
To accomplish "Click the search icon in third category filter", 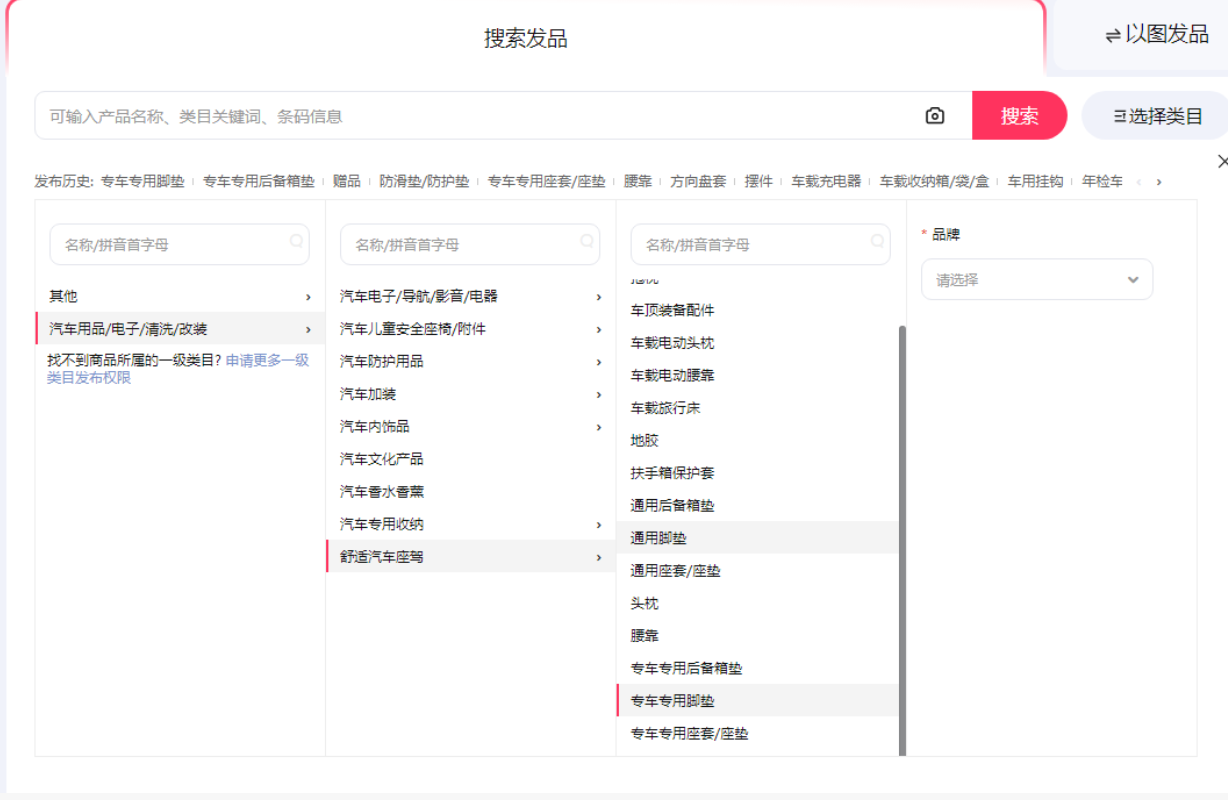I will (x=877, y=241).
